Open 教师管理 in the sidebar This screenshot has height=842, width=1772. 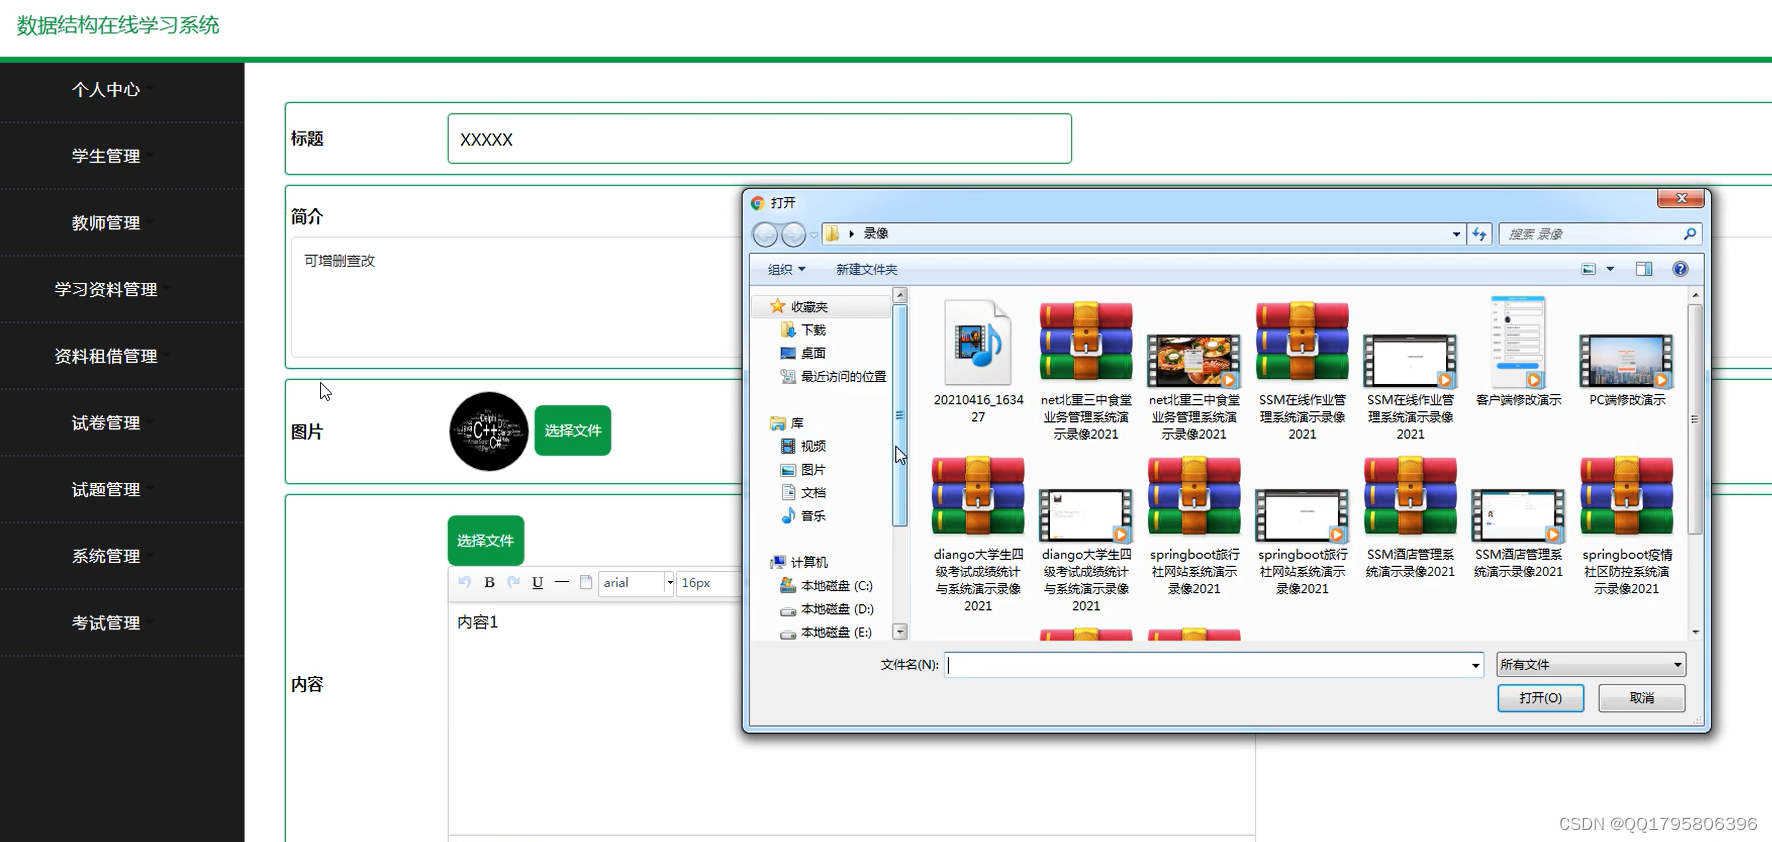(106, 223)
